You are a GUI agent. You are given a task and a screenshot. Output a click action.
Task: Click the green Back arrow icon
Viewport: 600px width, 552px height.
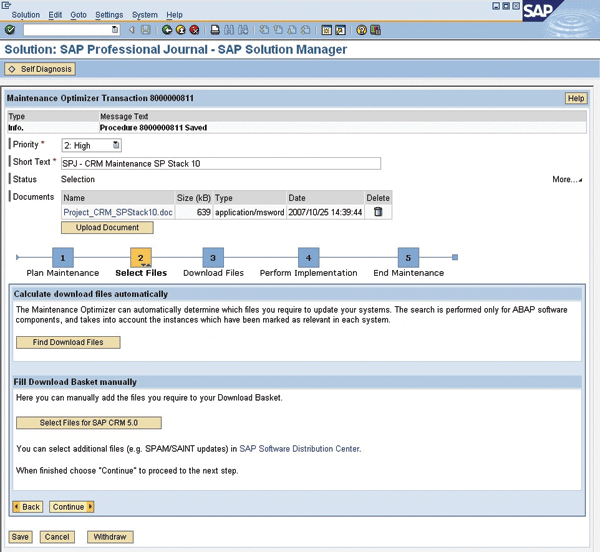pyautogui.click(x=167, y=30)
